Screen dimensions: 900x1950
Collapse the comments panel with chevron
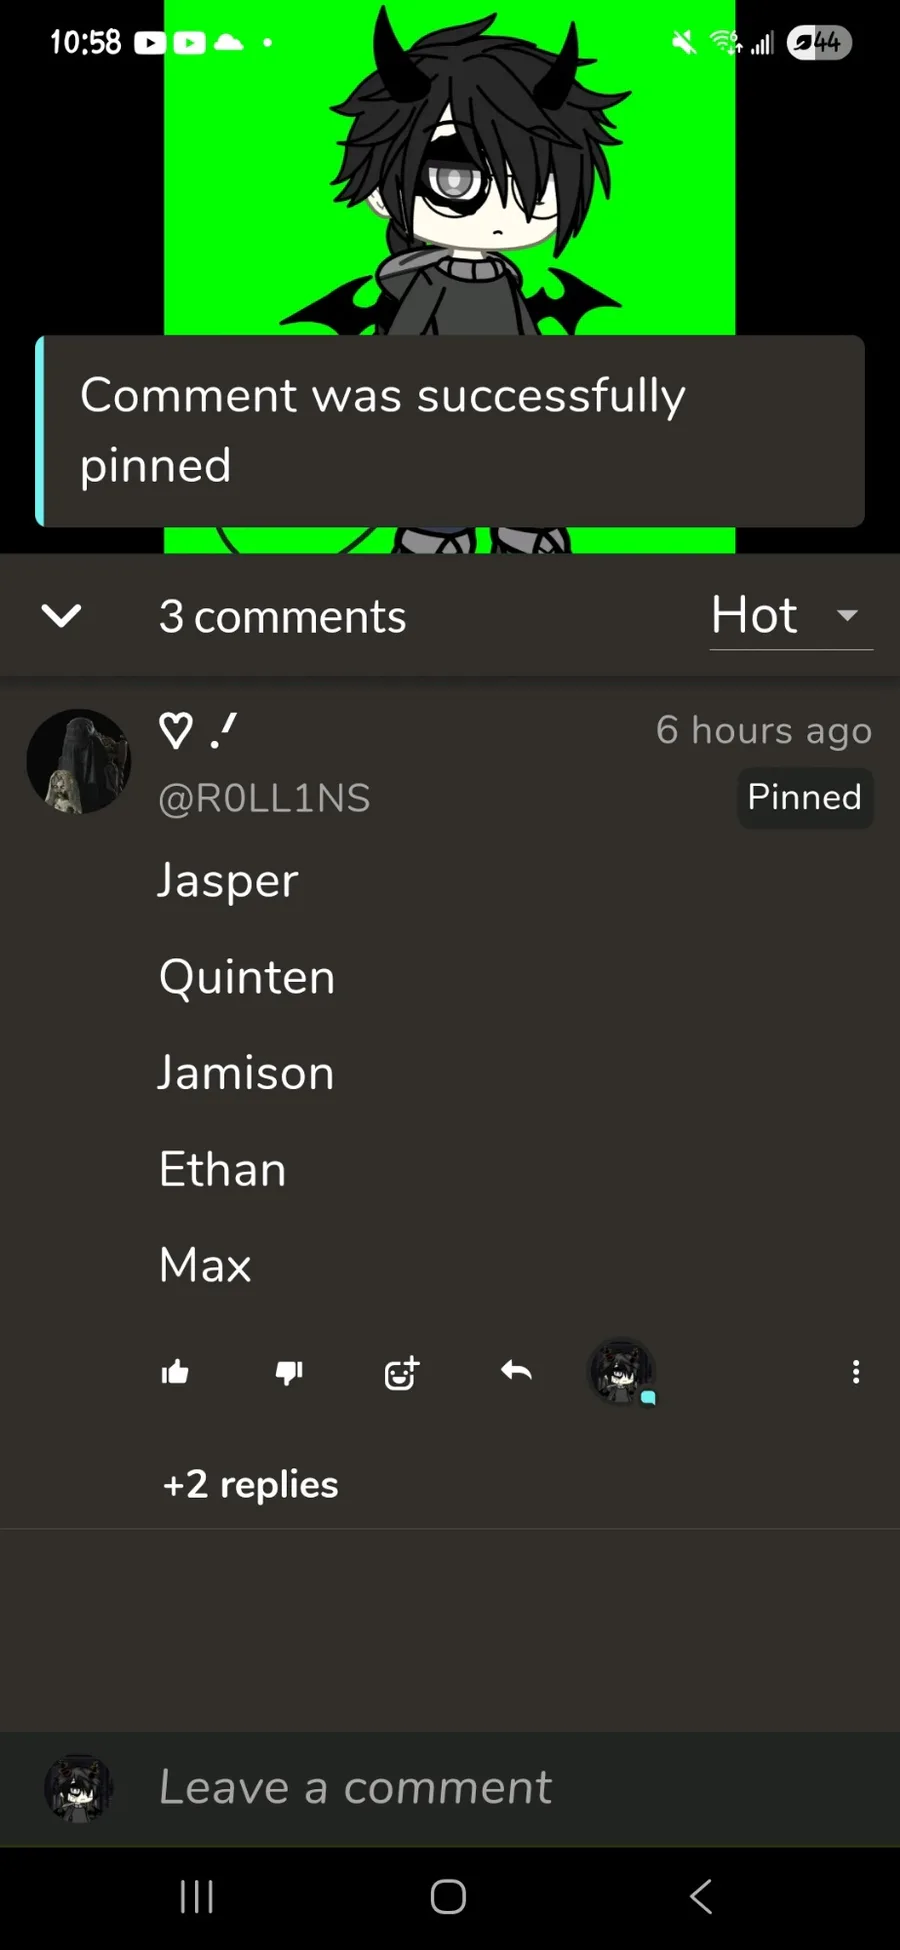pyautogui.click(x=61, y=616)
